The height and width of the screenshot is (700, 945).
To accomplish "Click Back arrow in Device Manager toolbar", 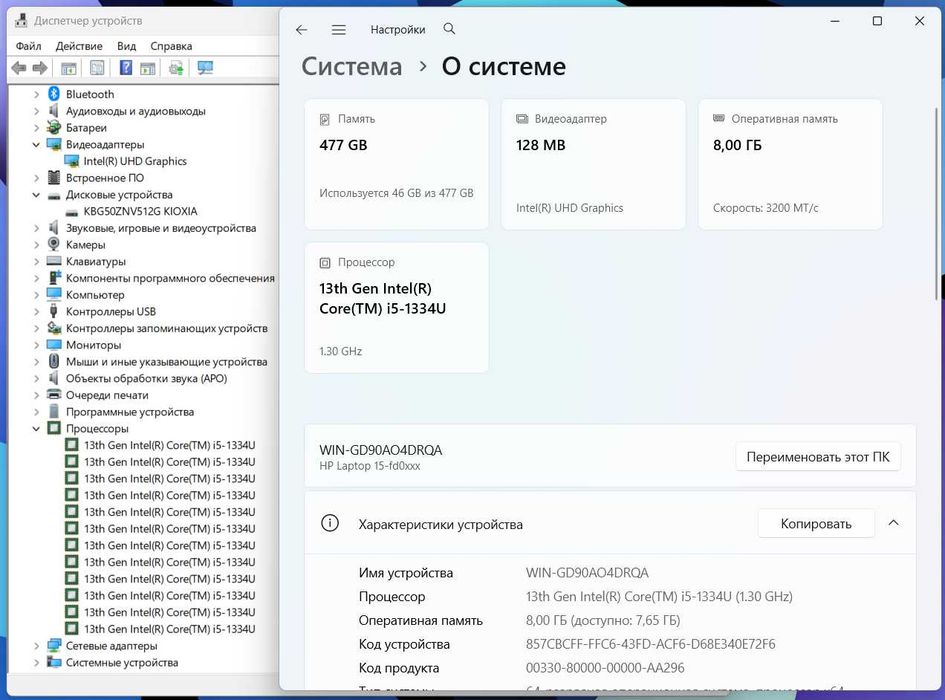I will [x=19, y=68].
